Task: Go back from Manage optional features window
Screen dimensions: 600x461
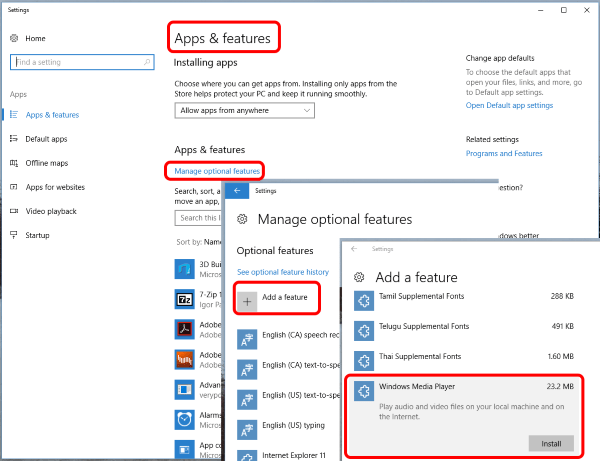Action: pyautogui.click(x=238, y=190)
